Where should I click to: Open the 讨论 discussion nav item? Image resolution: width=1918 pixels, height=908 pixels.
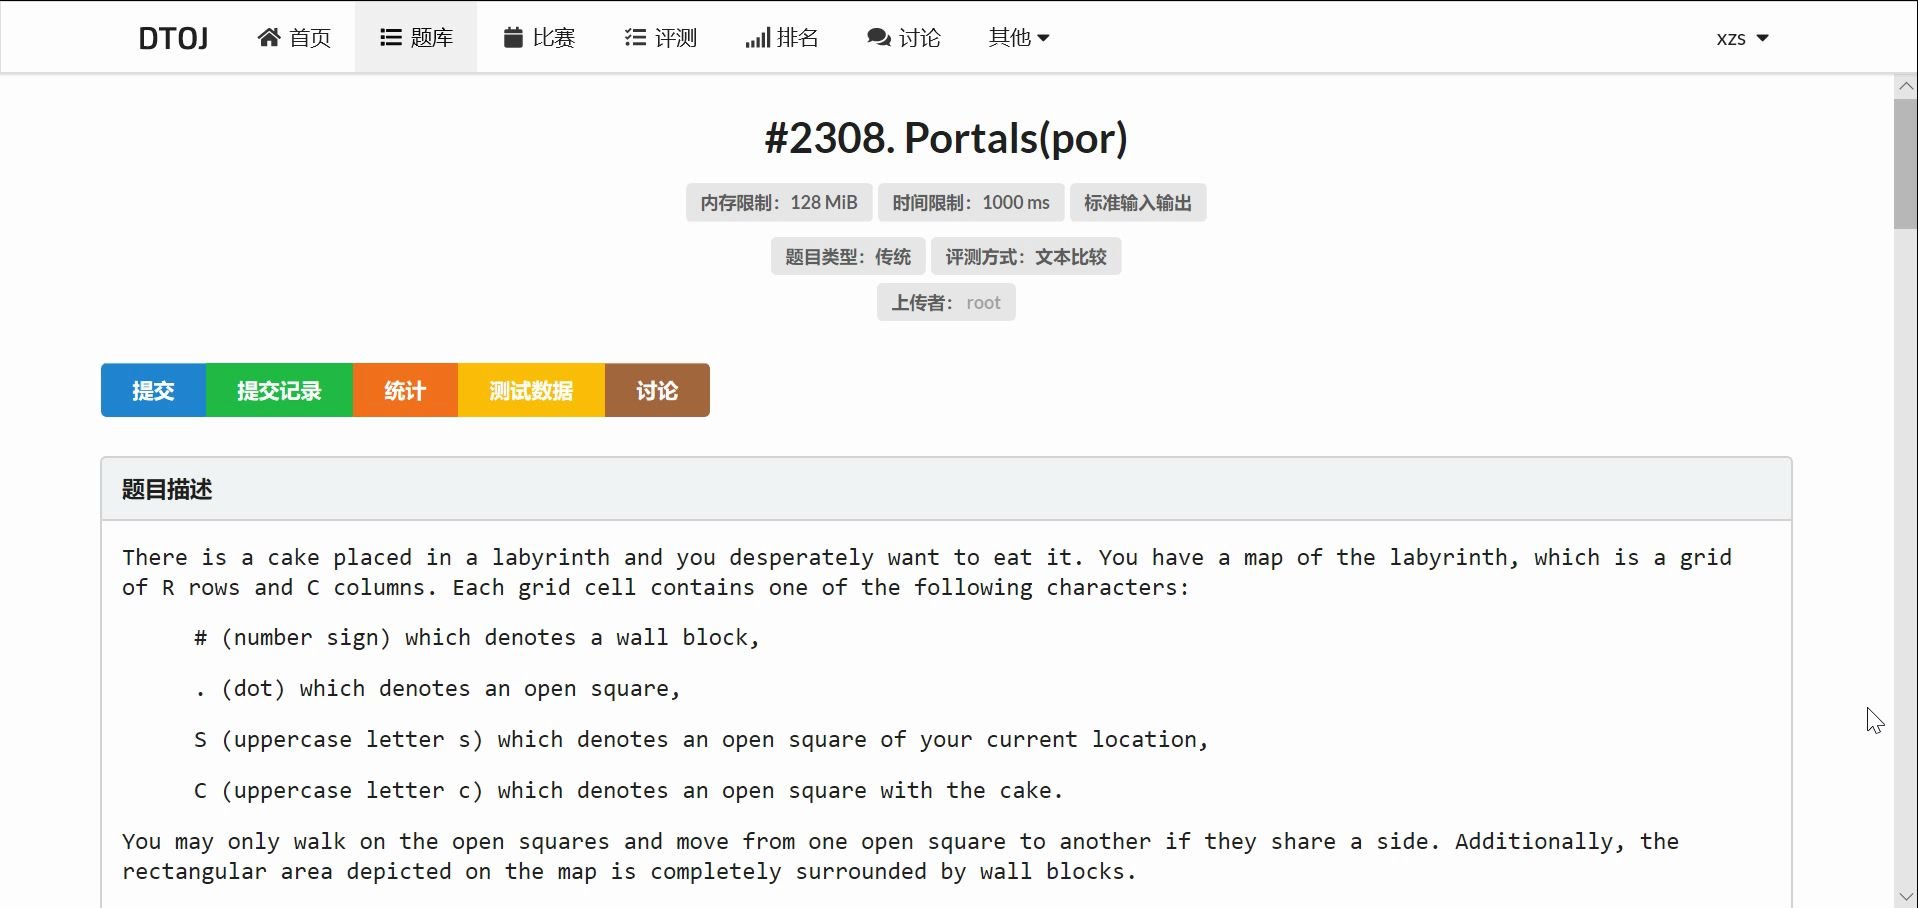904,38
